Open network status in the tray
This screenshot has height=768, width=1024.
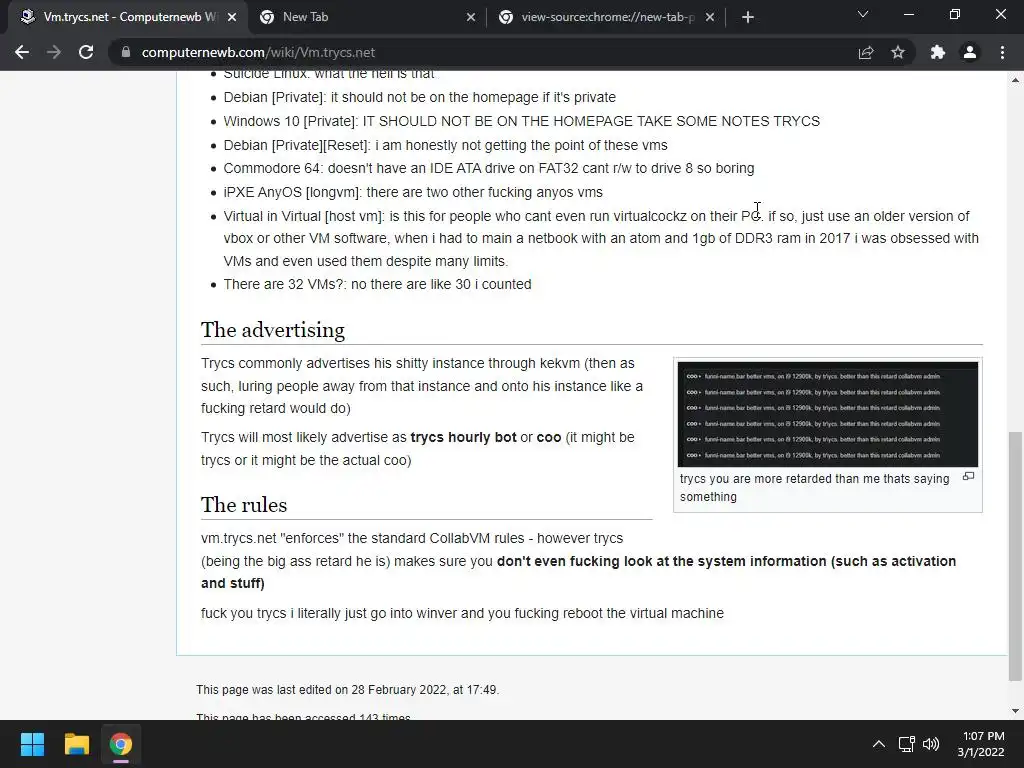click(x=906, y=744)
